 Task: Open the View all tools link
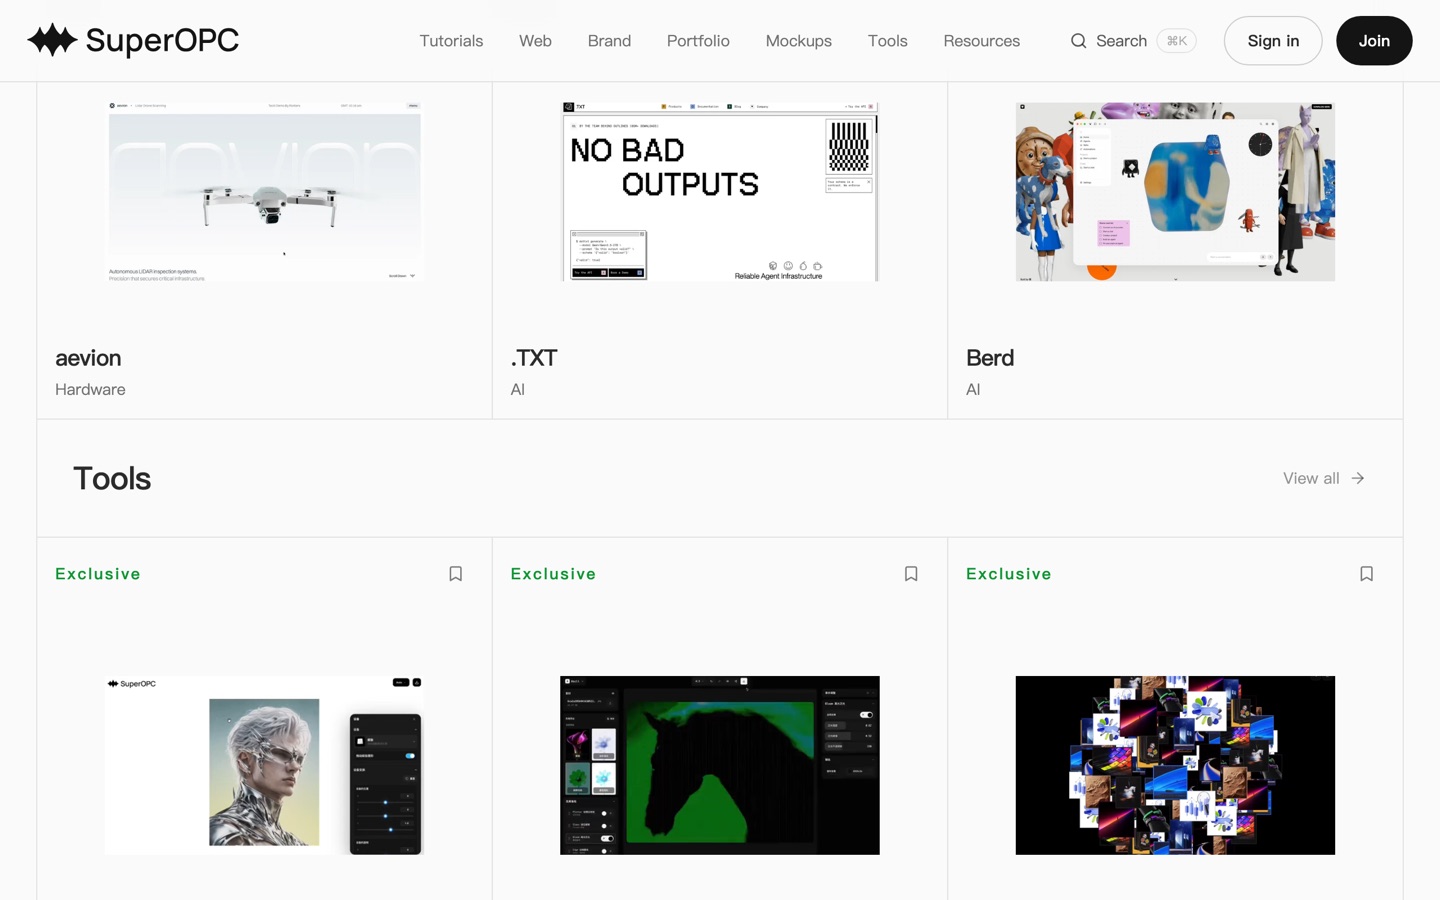(x=1324, y=478)
